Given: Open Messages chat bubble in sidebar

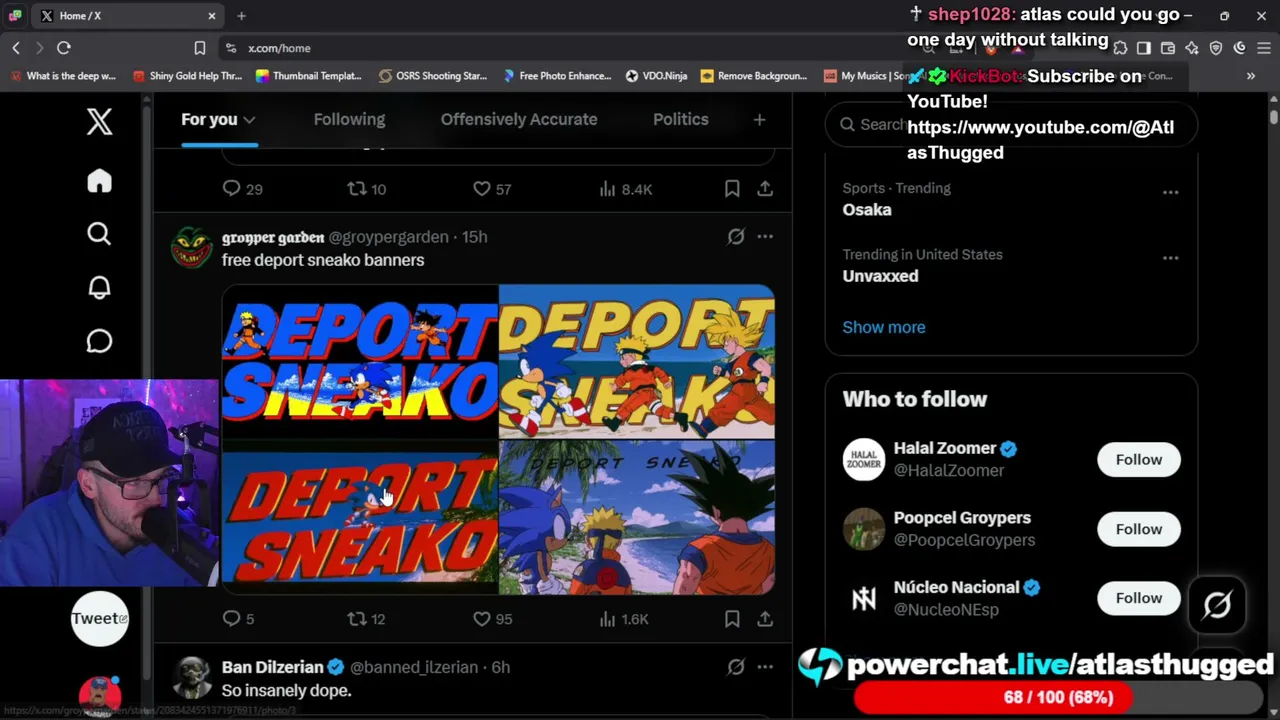Looking at the screenshot, I should [99, 341].
